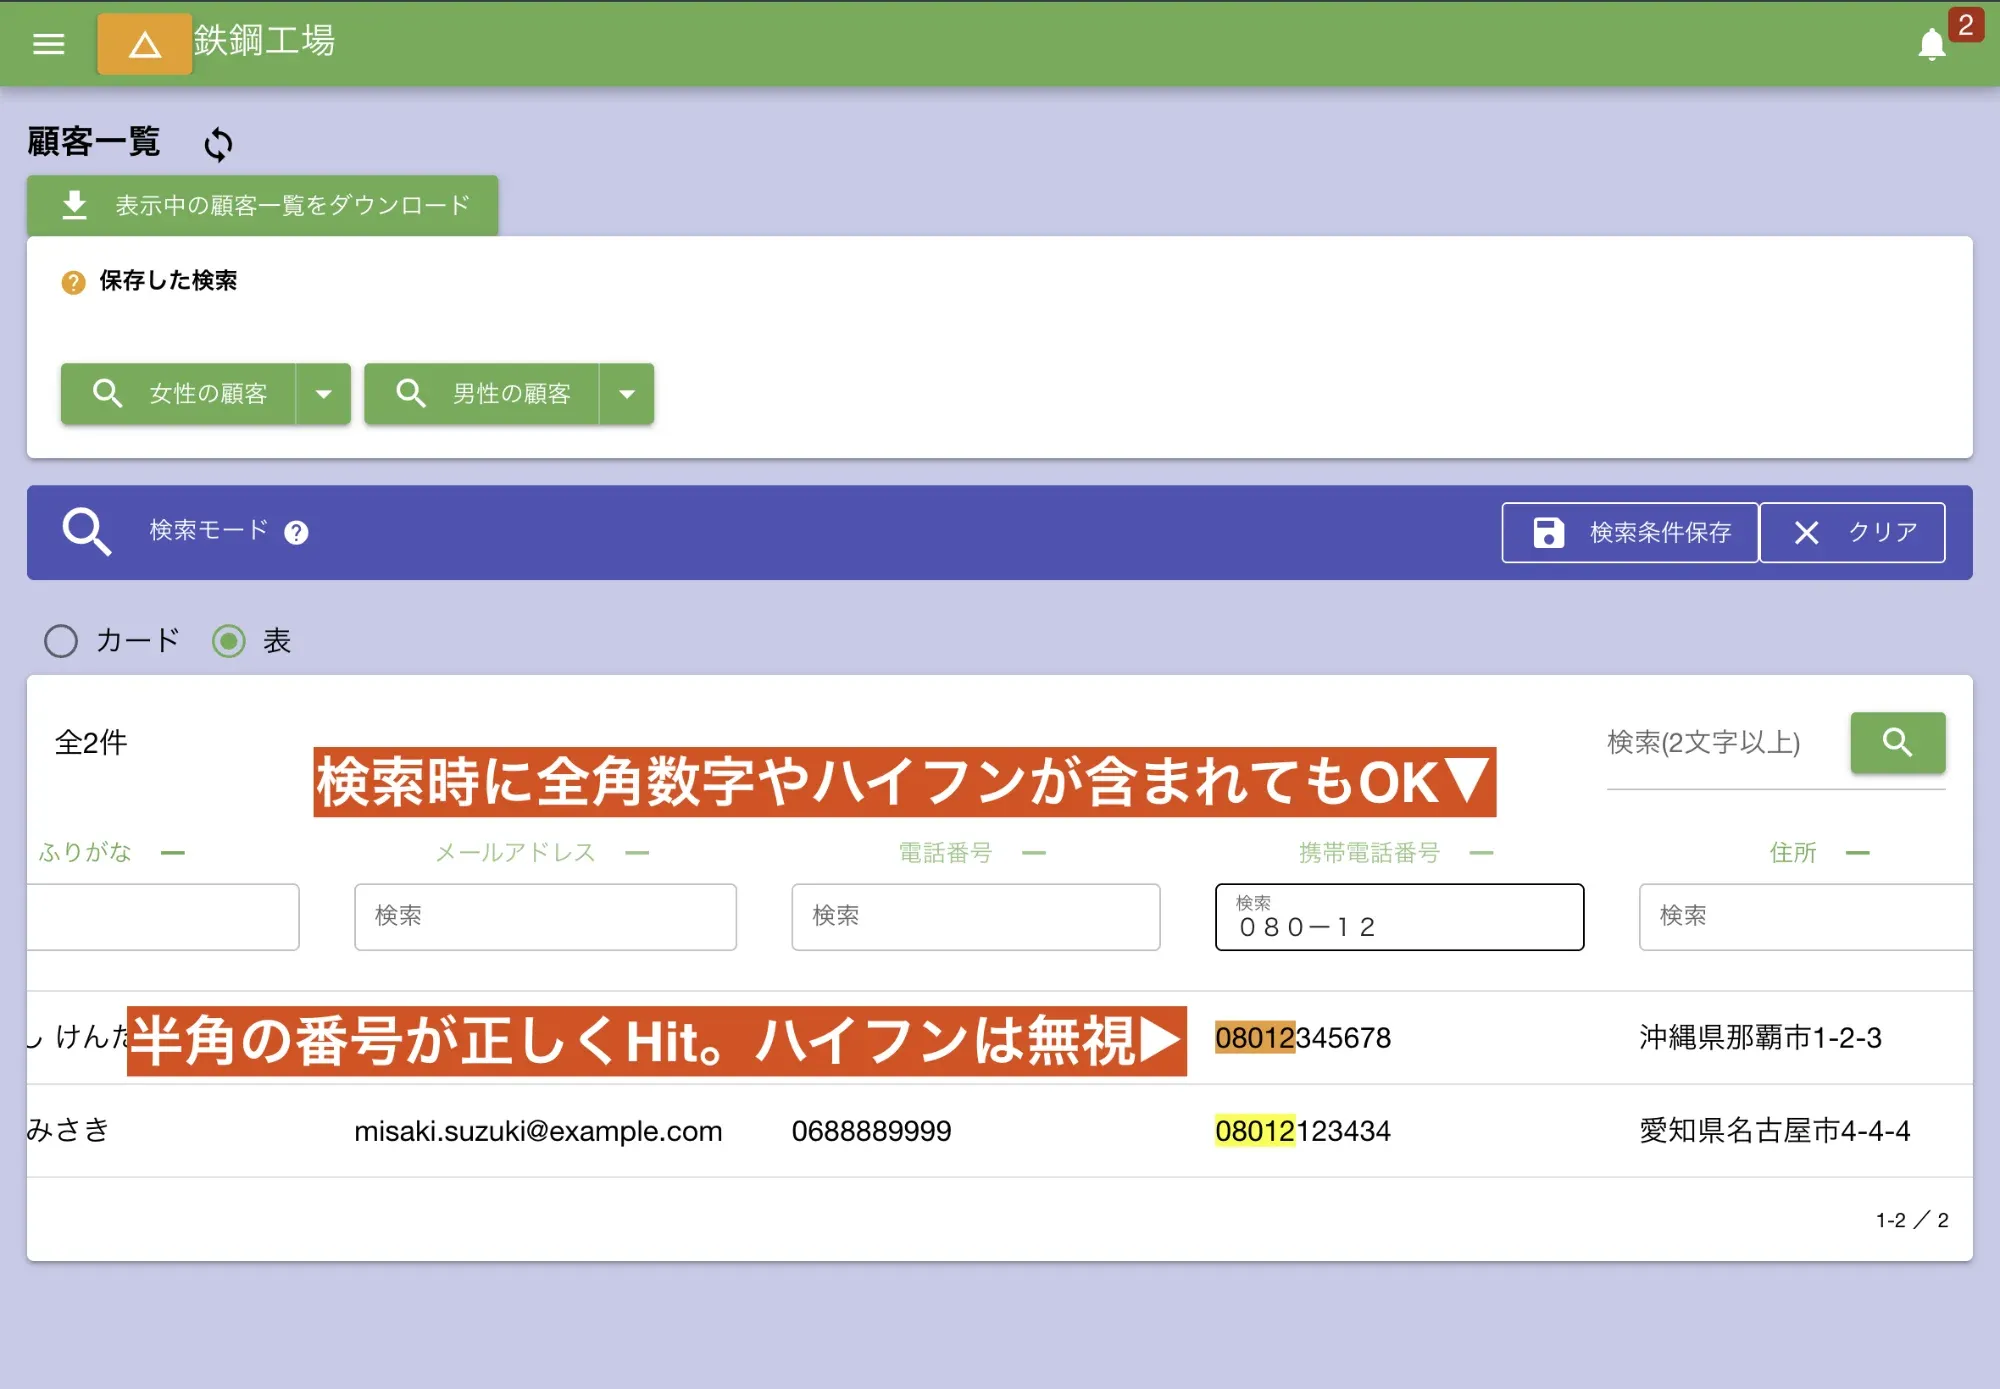Hide the メールアドレス column with its minus toggle
This screenshot has height=1389, width=2000.
coord(638,851)
